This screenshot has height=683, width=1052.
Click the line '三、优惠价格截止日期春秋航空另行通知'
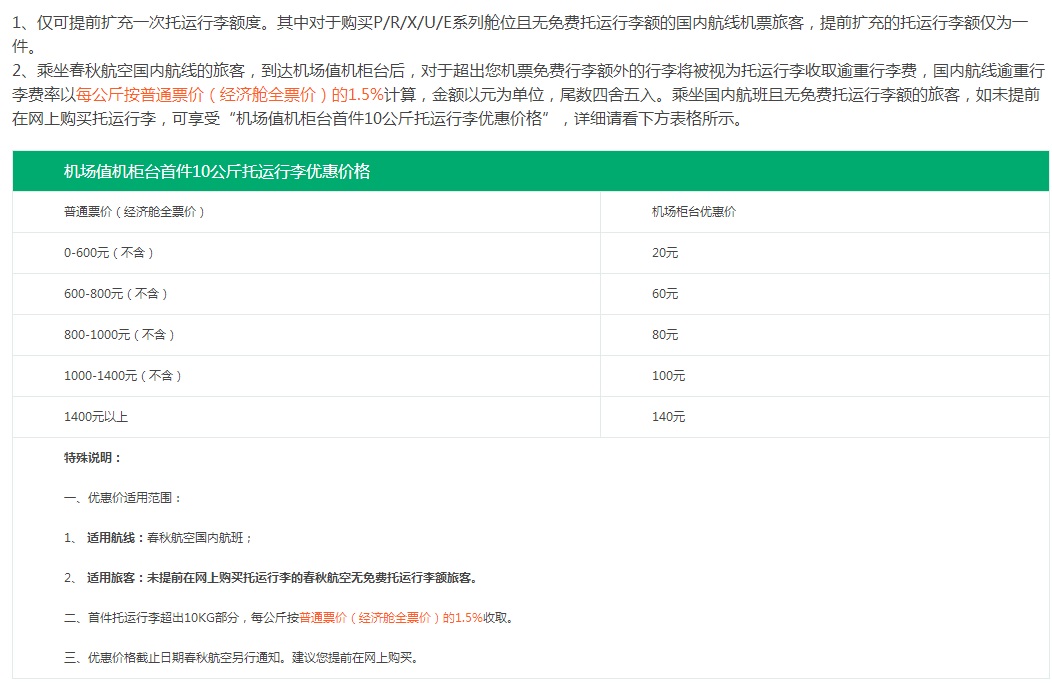pos(242,658)
